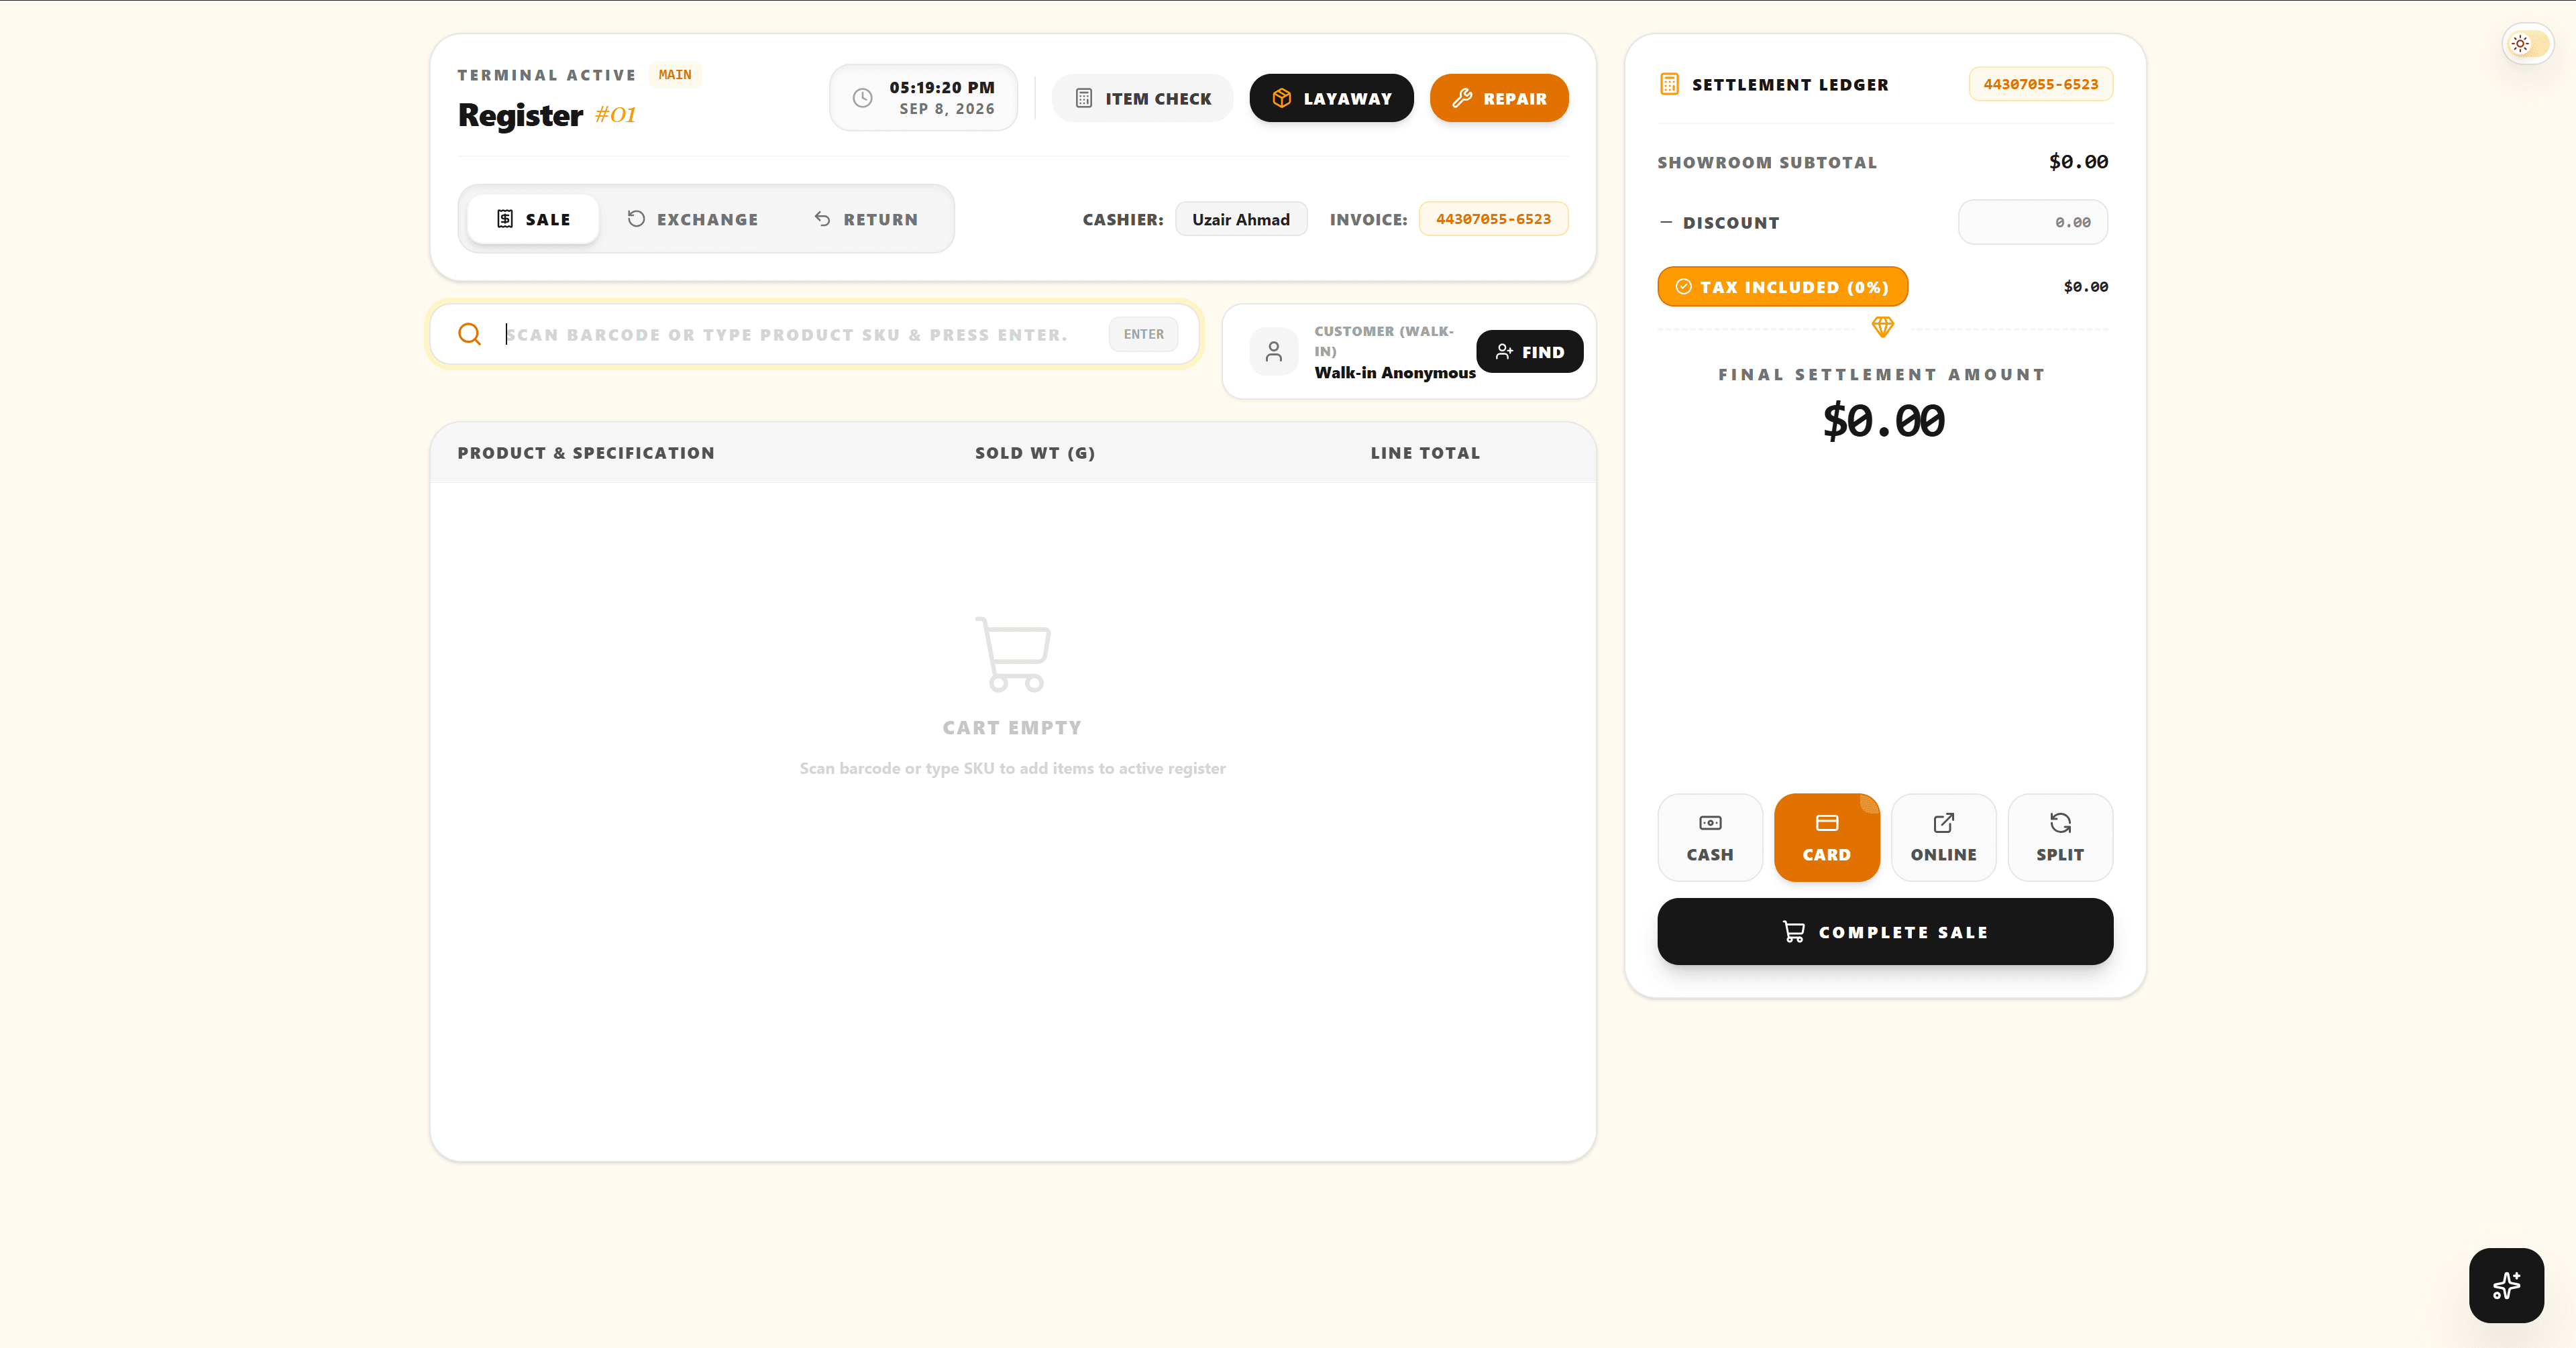Select Cash payment method
This screenshot has width=2576, height=1348.
point(1710,838)
